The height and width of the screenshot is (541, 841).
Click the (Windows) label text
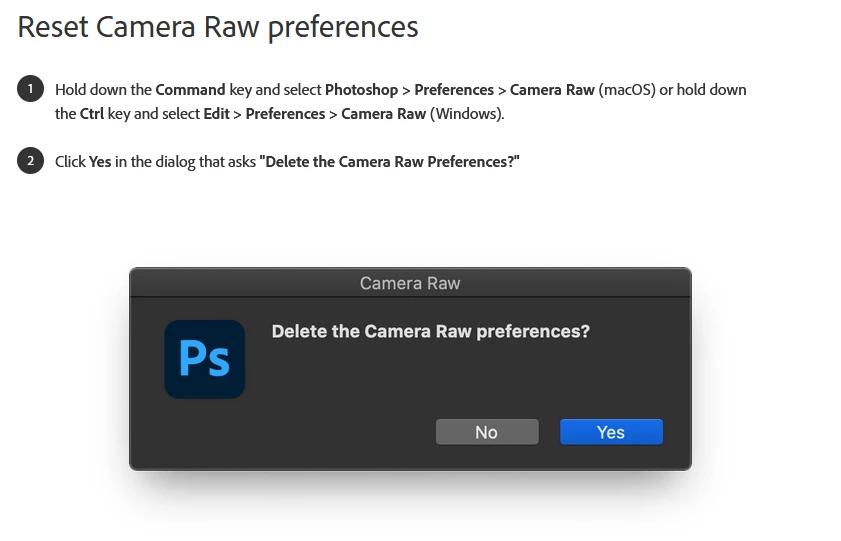pyautogui.click(x=467, y=114)
